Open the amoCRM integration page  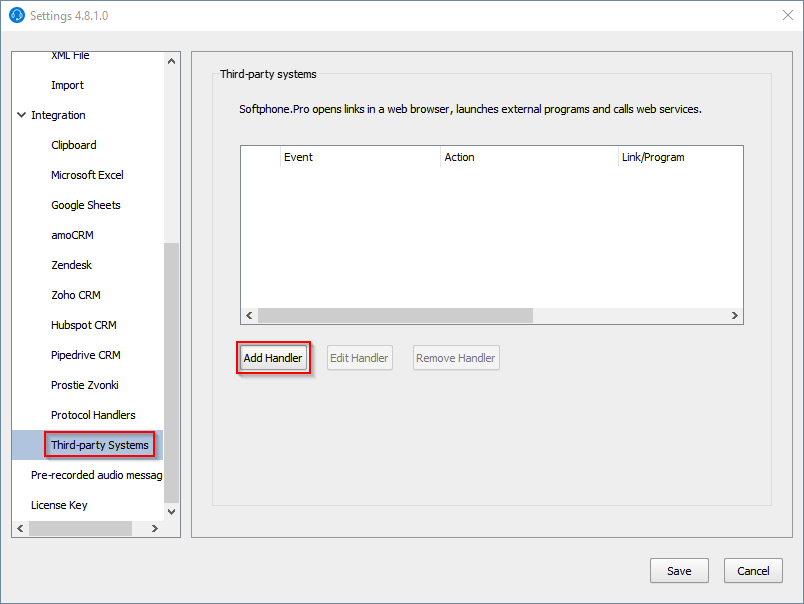(x=72, y=235)
